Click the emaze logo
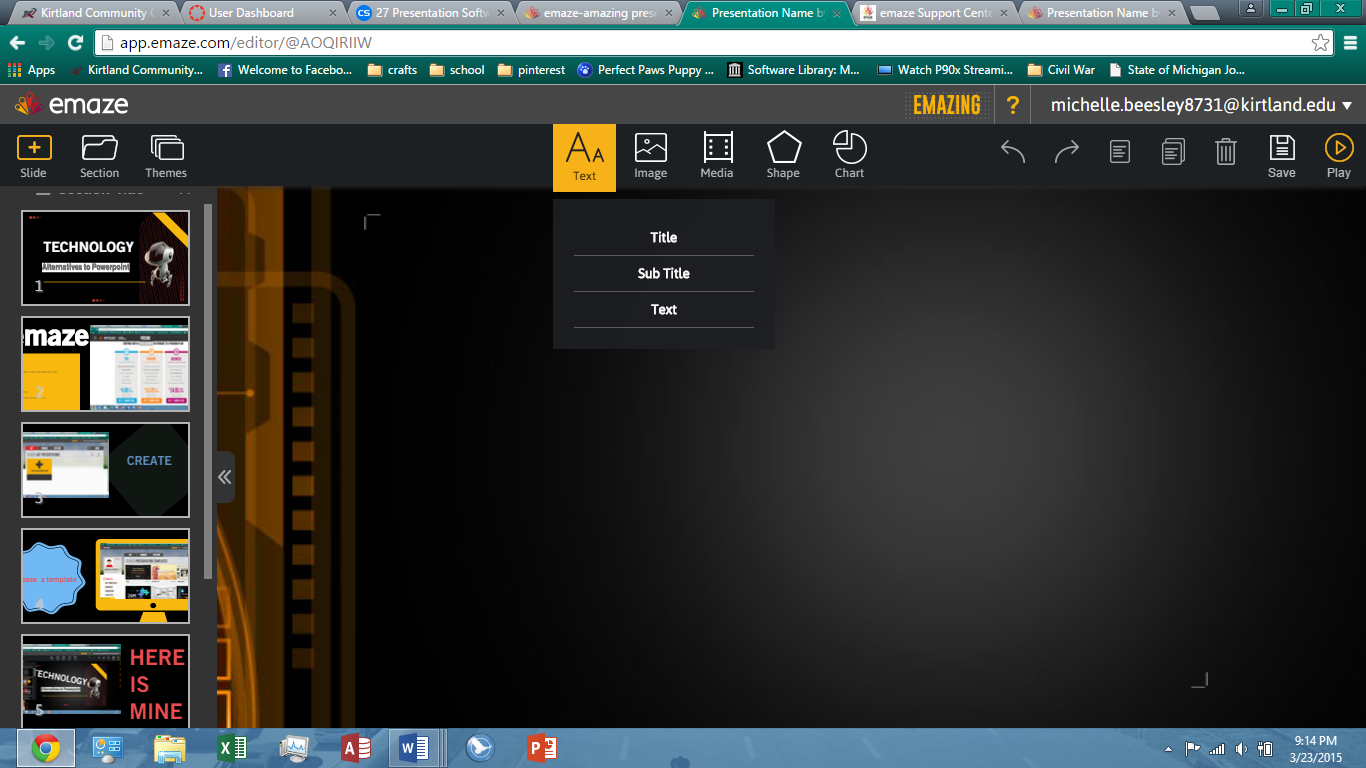The height and width of the screenshot is (768, 1366). pyautogui.click(x=72, y=104)
